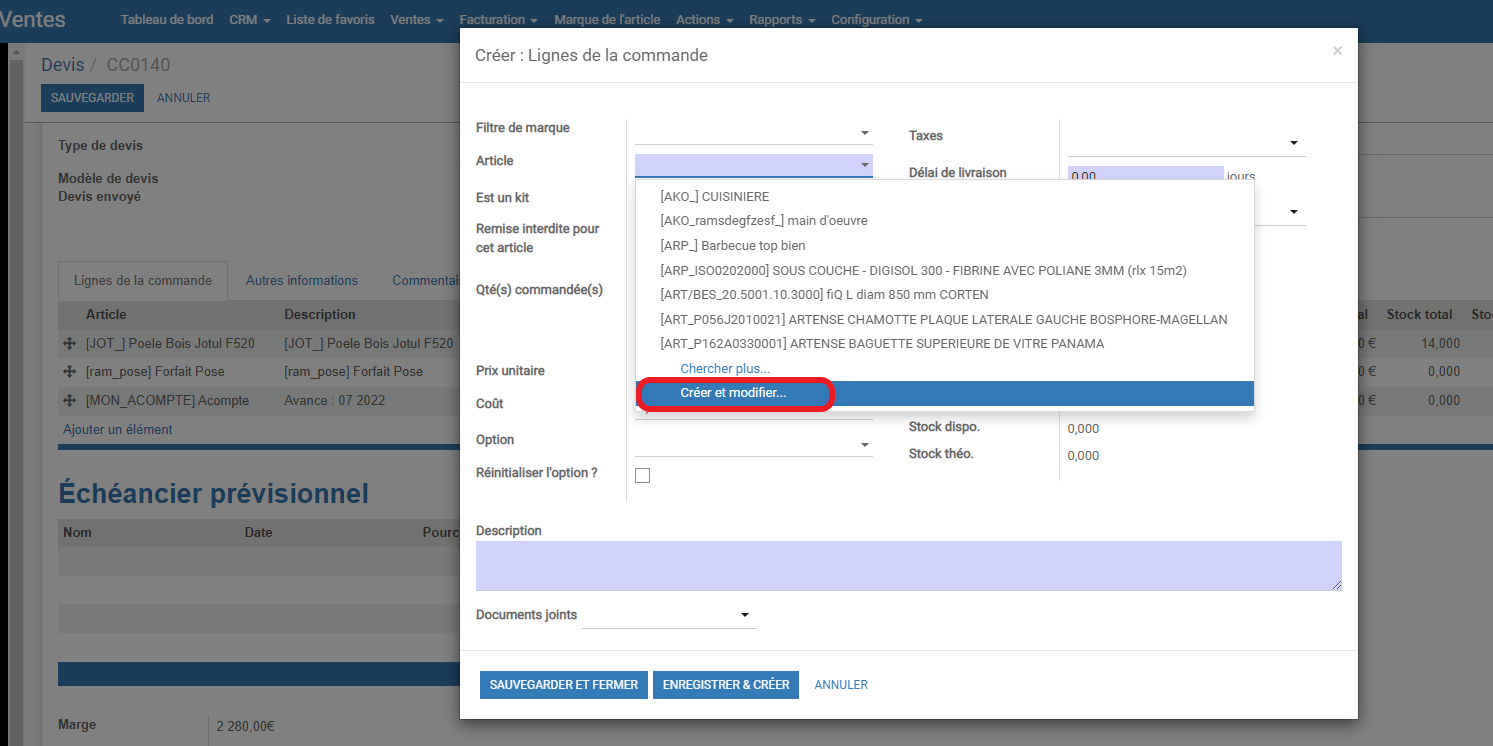
Task: Click ANNULER next to SAUVEGARDER
Action: point(184,98)
